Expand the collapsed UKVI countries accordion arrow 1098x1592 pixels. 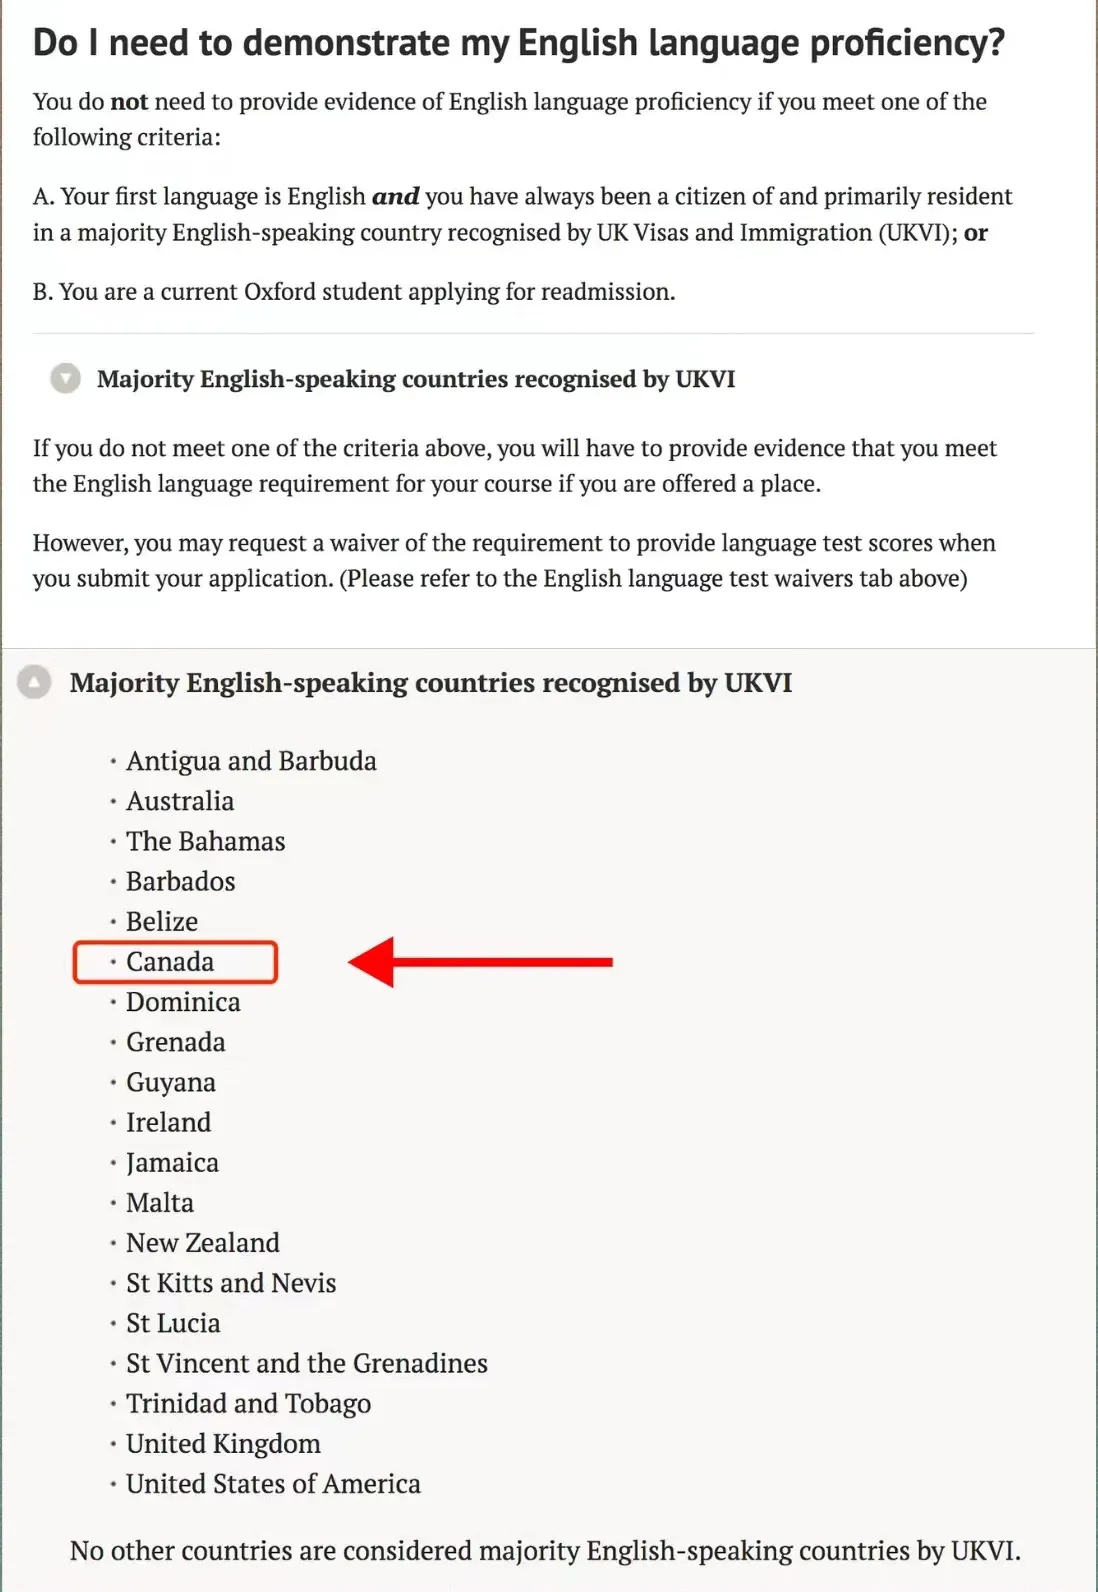click(65, 379)
